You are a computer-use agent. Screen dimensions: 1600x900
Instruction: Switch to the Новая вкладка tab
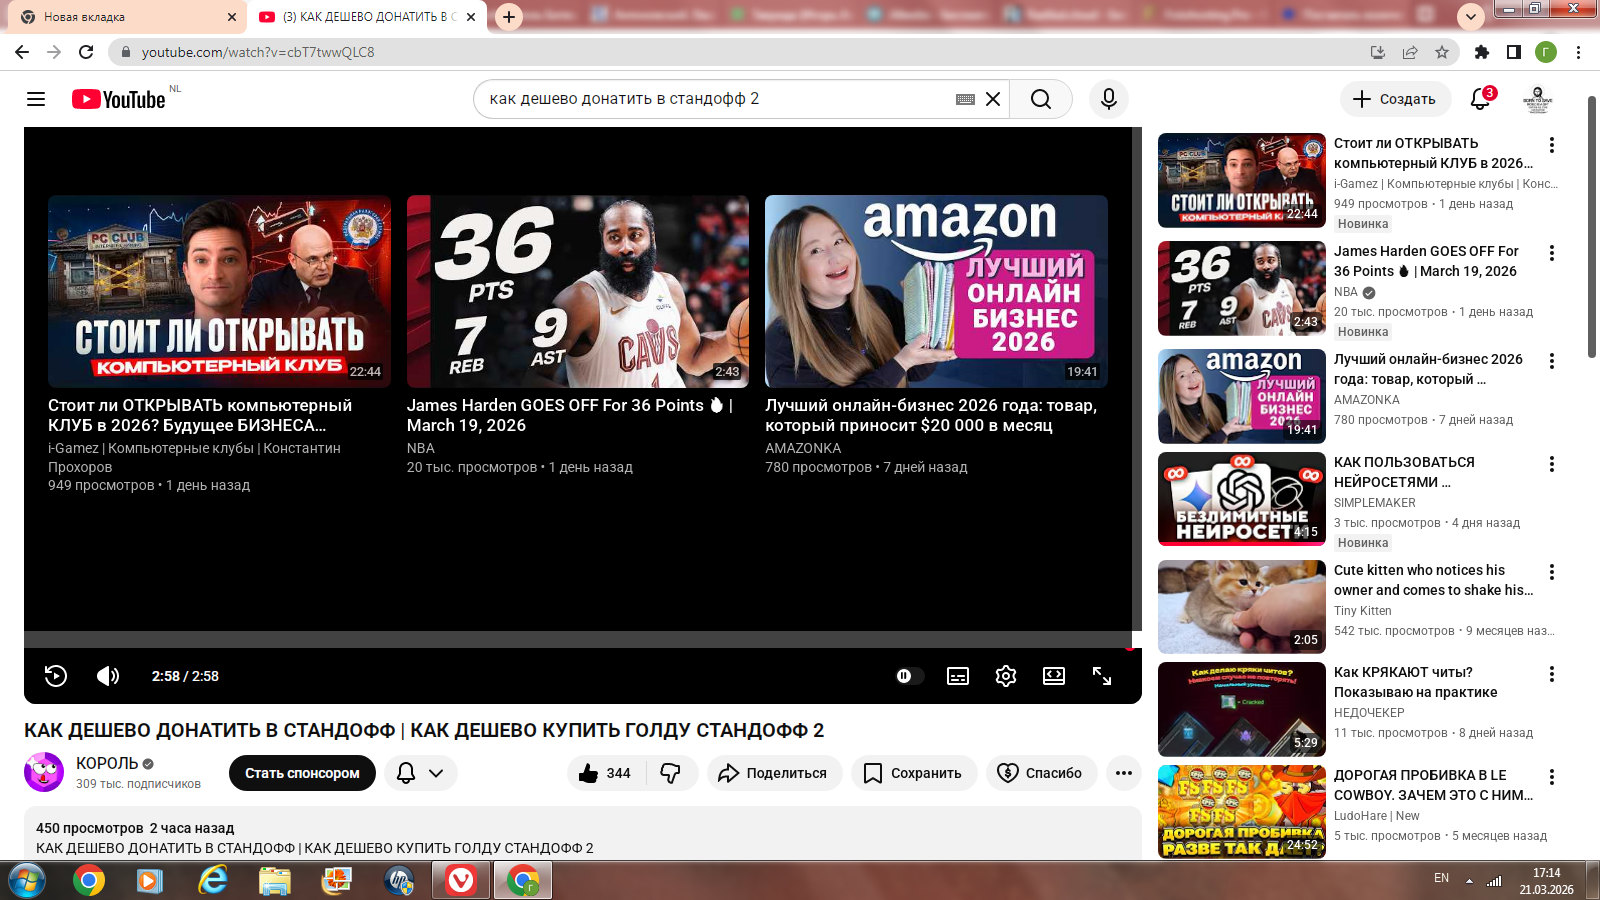click(x=125, y=17)
